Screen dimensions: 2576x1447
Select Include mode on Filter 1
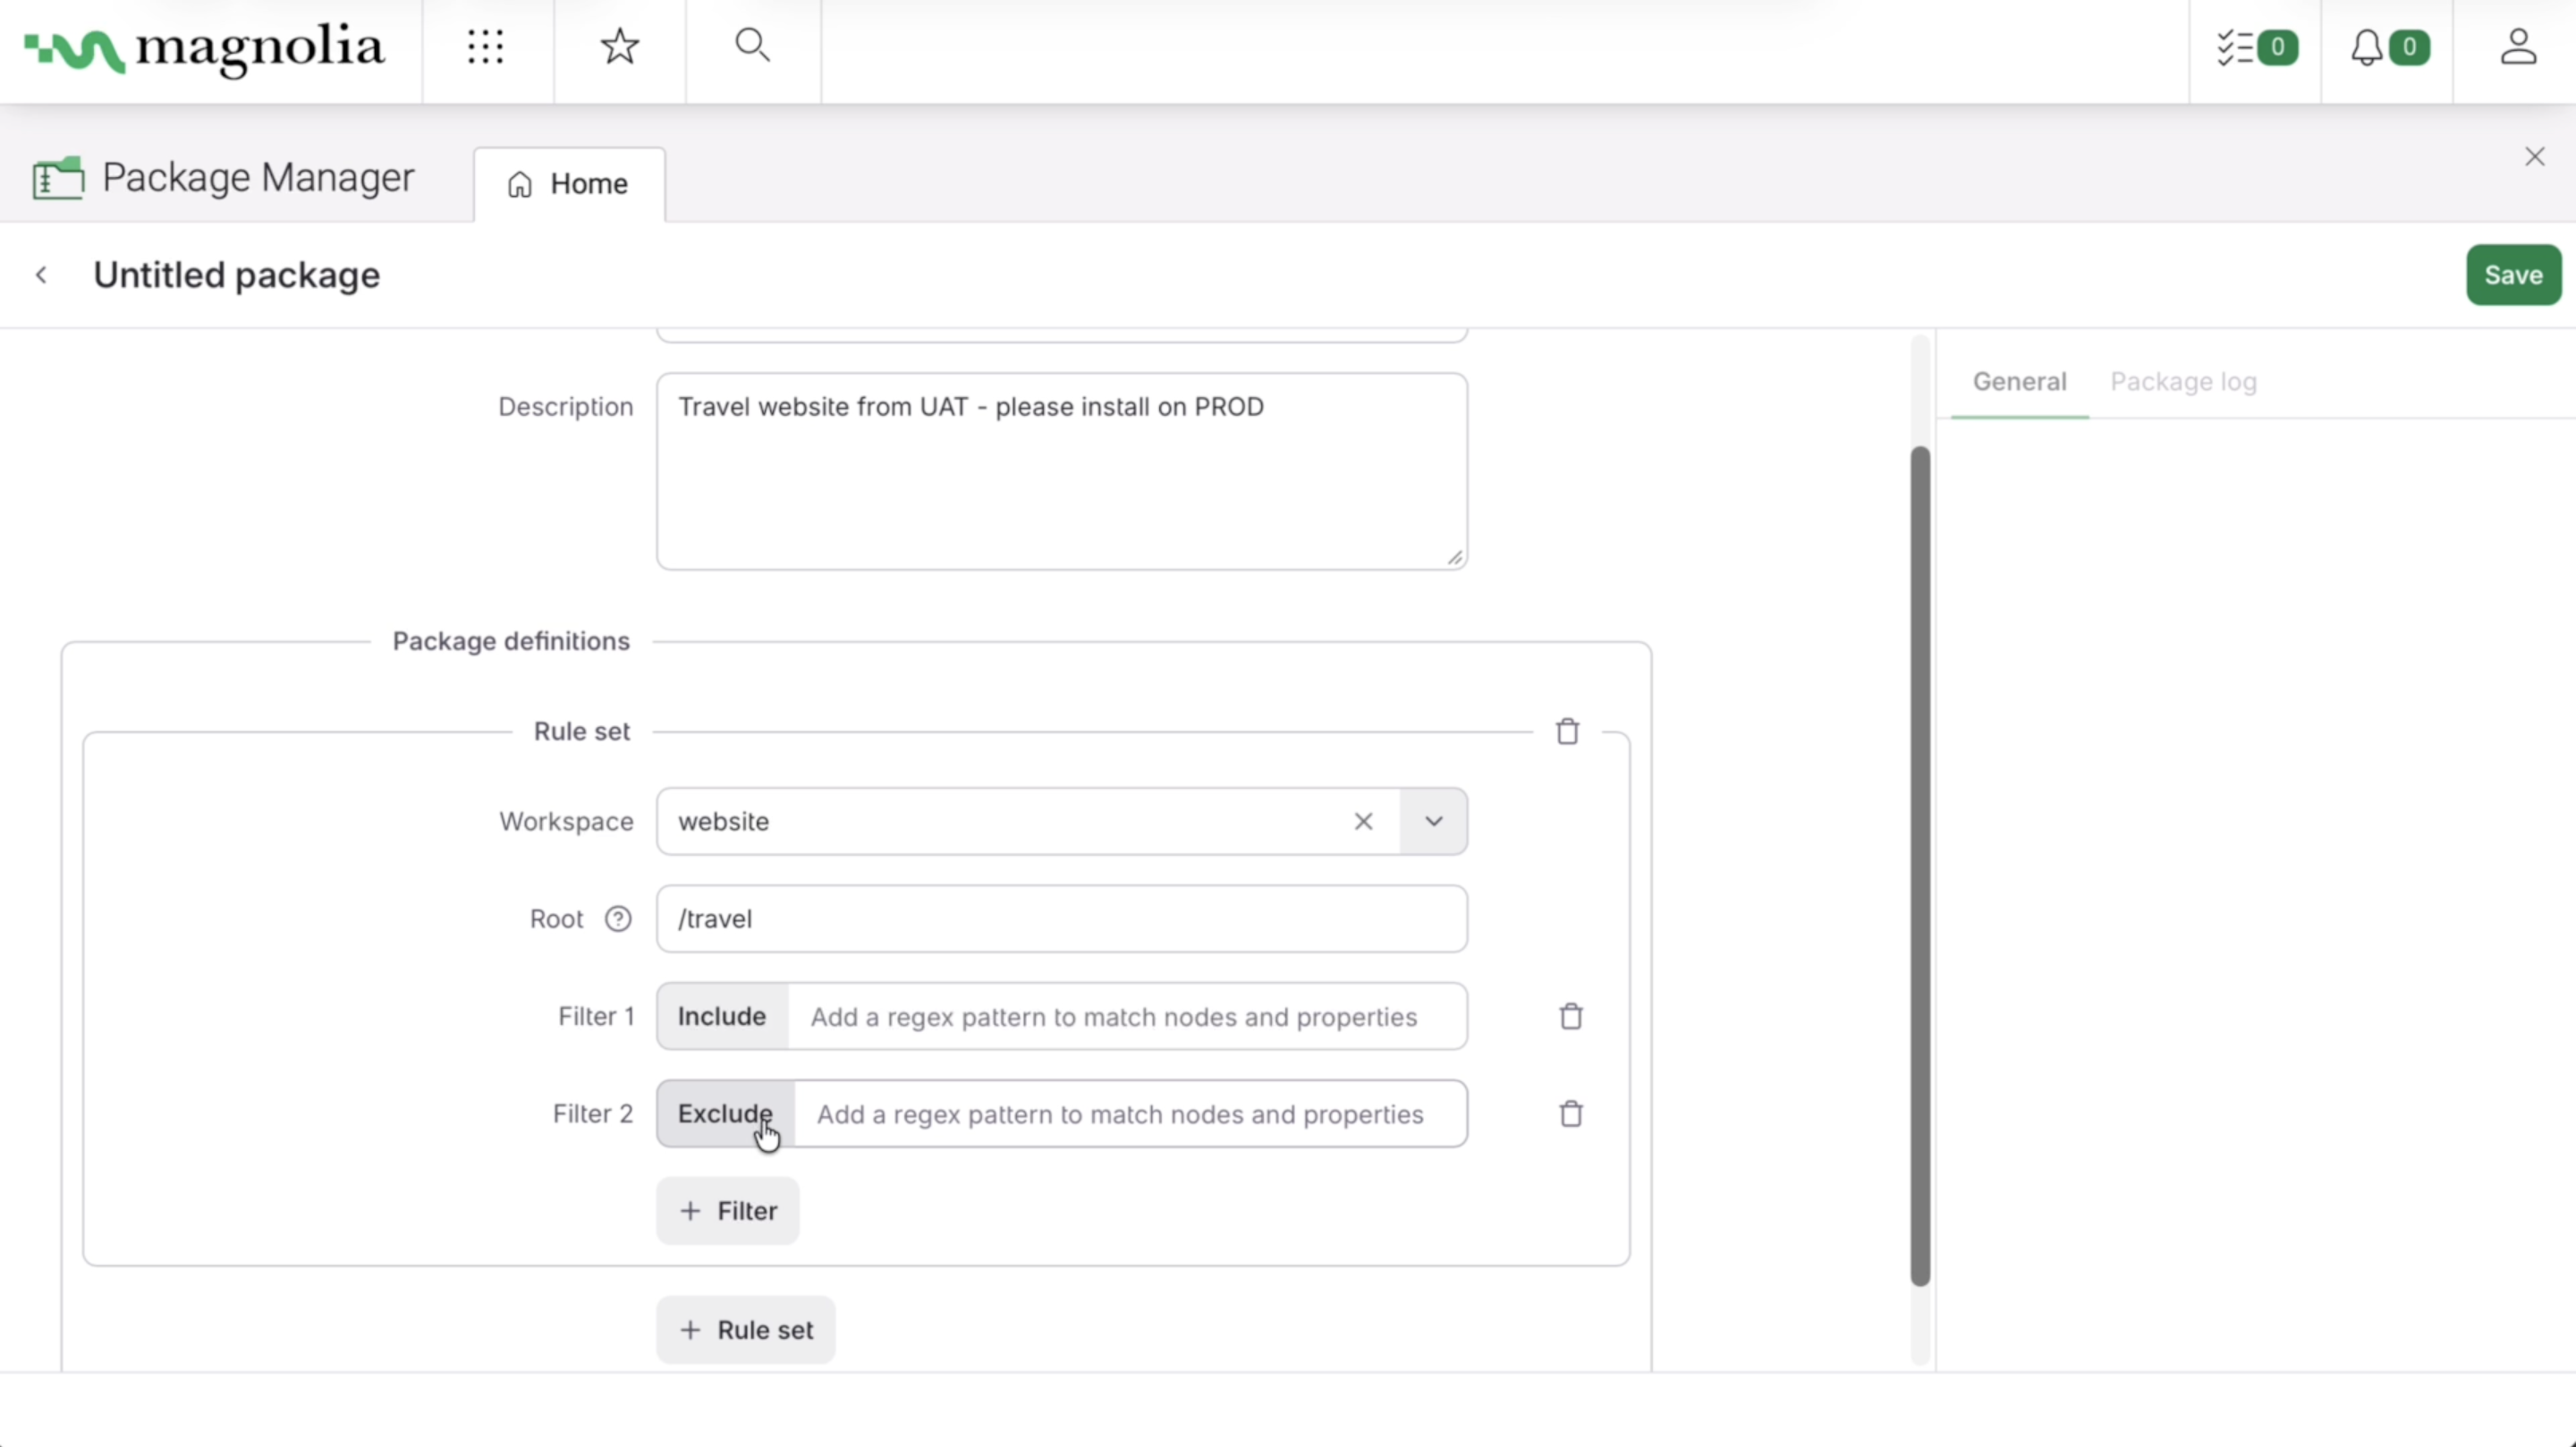722,1016
